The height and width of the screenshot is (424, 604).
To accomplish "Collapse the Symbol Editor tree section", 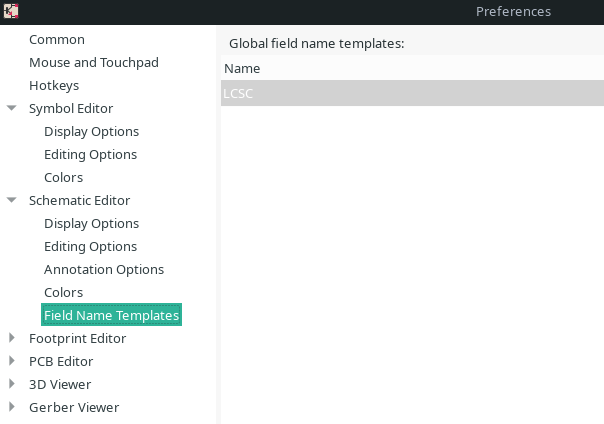I will (x=12, y=108).
